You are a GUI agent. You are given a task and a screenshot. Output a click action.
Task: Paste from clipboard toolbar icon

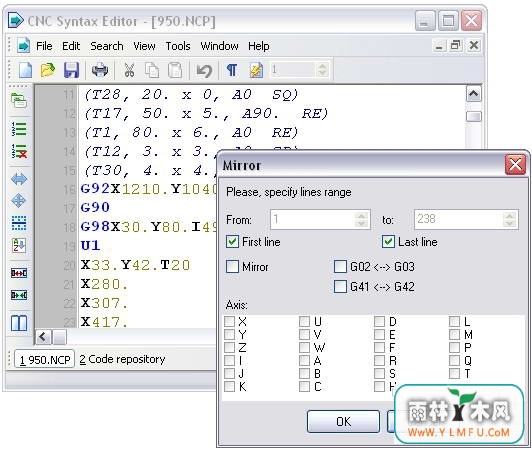pyautogui.click(x=175, y=70)
